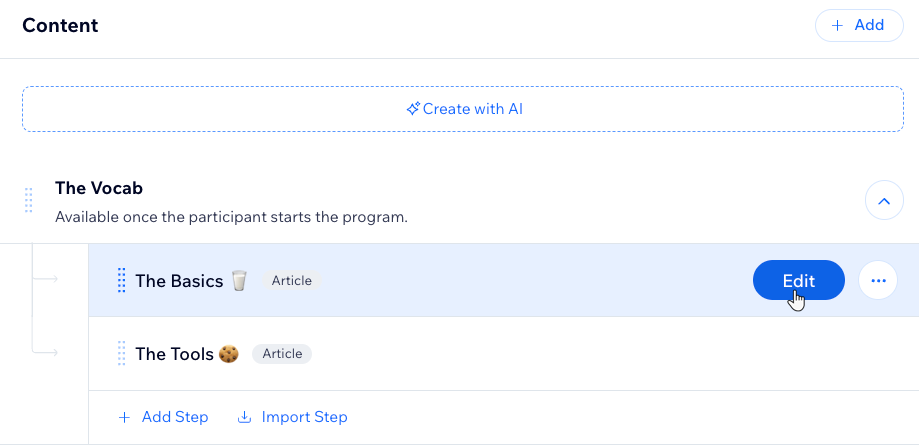Viewport: 919px width, 445px height.
Task: Collapse The Vocab section with the chevron
Action: click(x=884, y=201)
